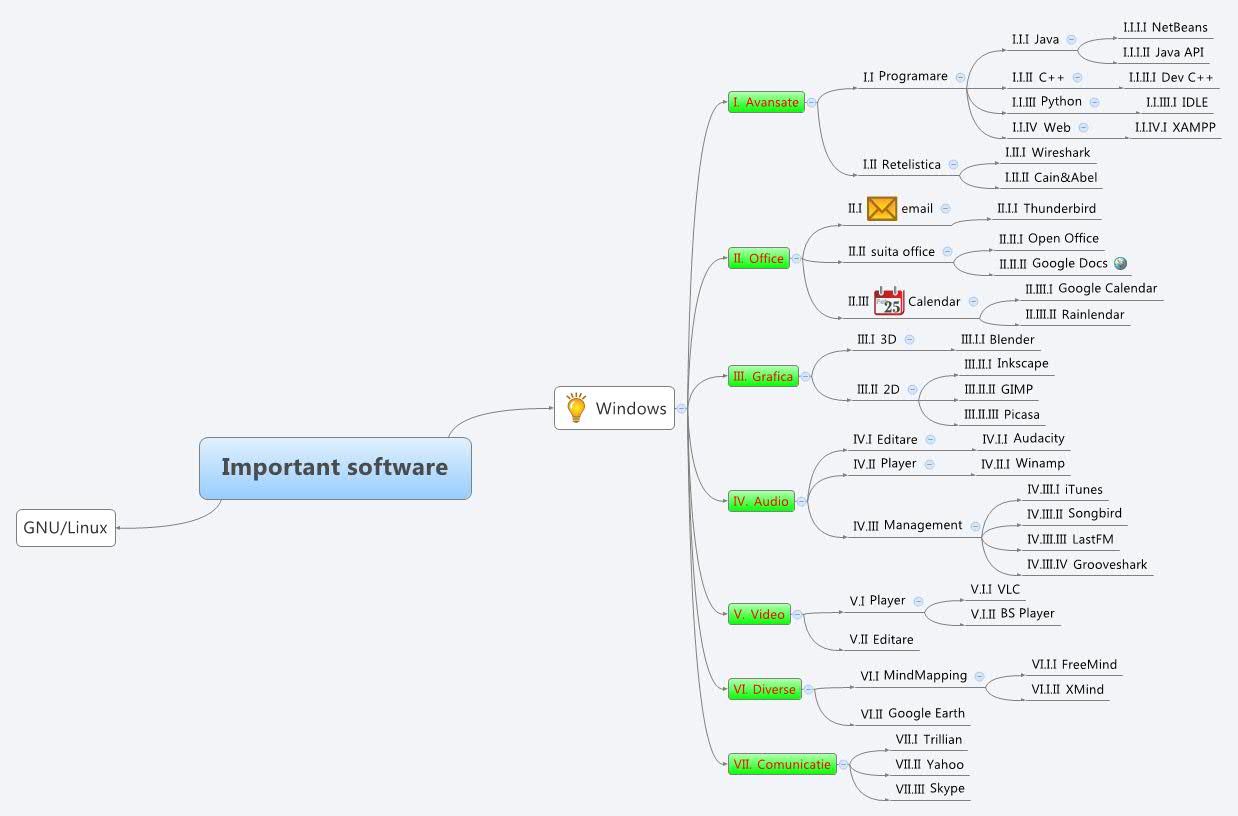Collapse the IV.II Player subtopic
The width and height of the screenshot is (1238, 816).
pyautogui.click(x=929, y=464)
